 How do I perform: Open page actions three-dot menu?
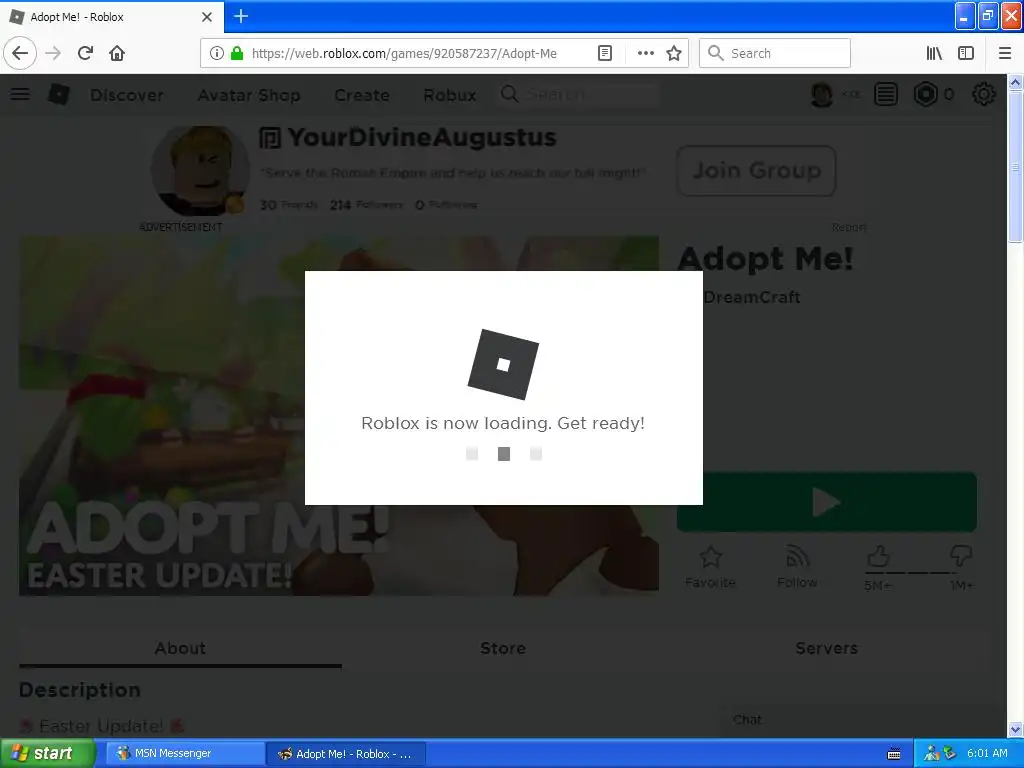click(x=645, y=53)
